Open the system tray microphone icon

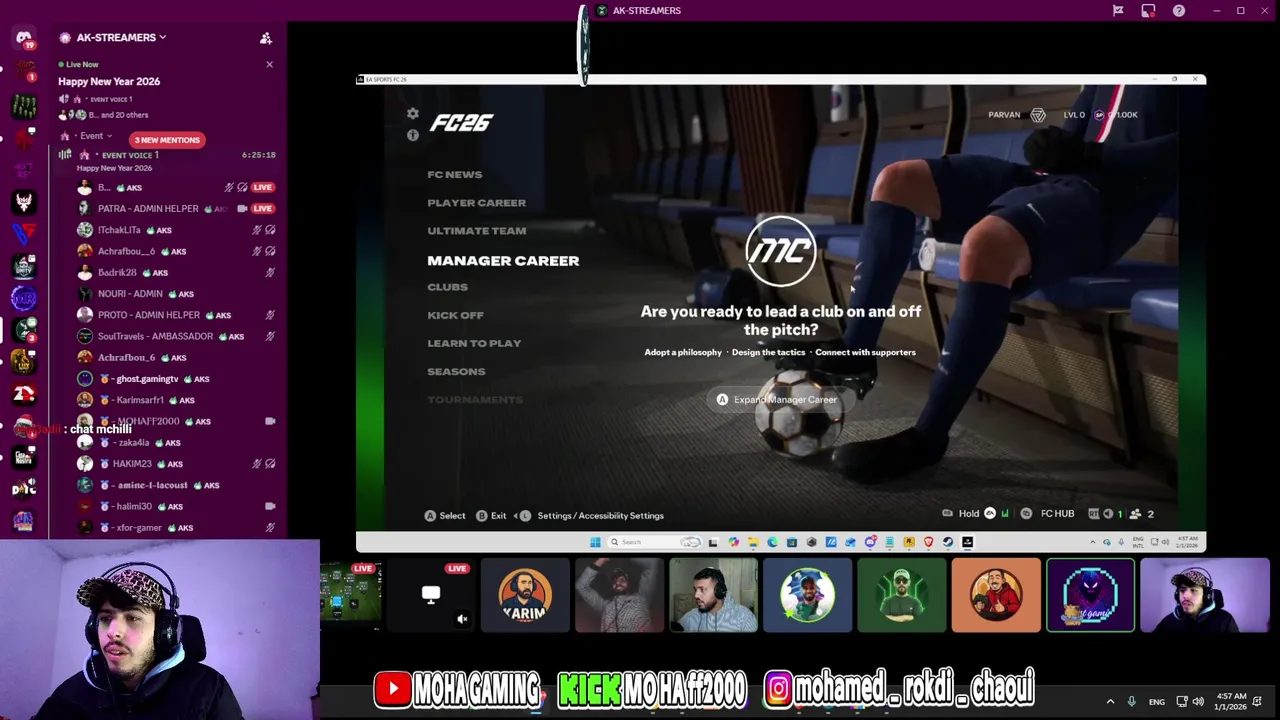tap(1131, 702)
